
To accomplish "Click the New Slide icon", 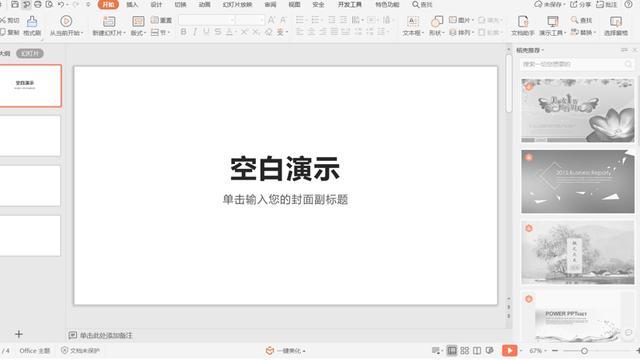I will (x=109, y=21).
